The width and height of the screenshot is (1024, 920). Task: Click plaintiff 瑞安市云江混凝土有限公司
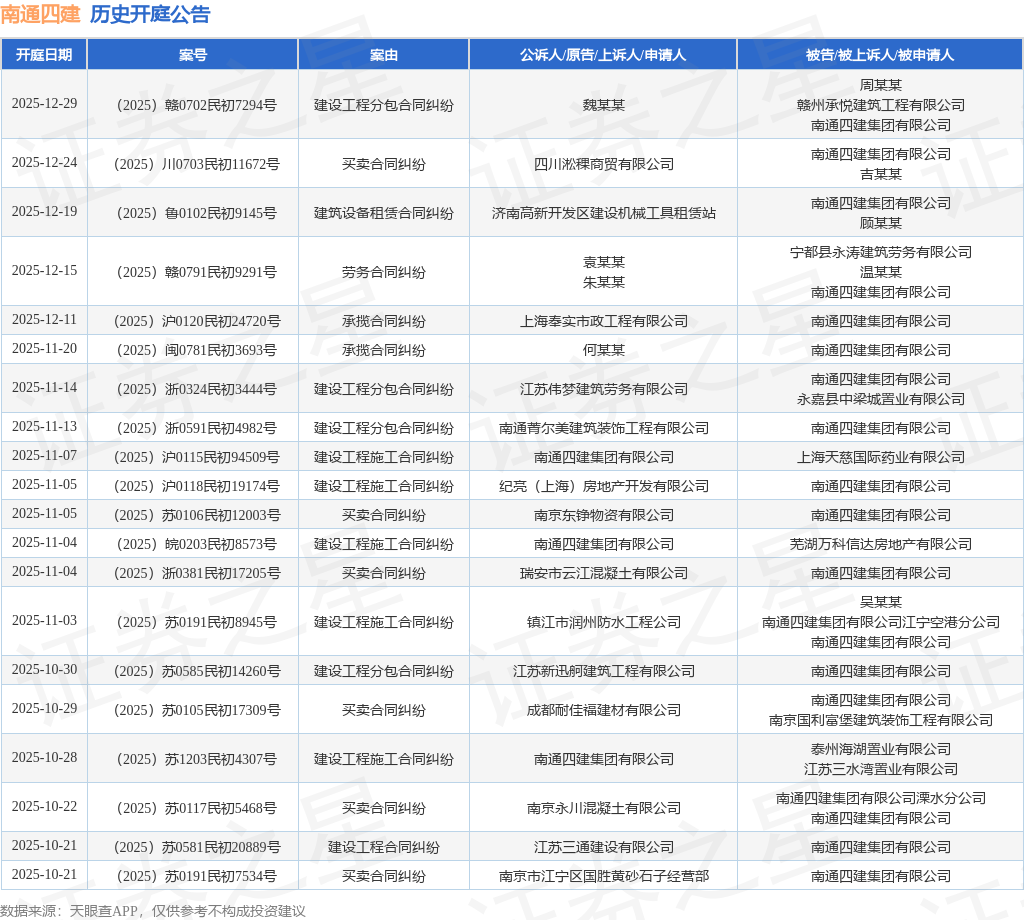tap(603, 573)
